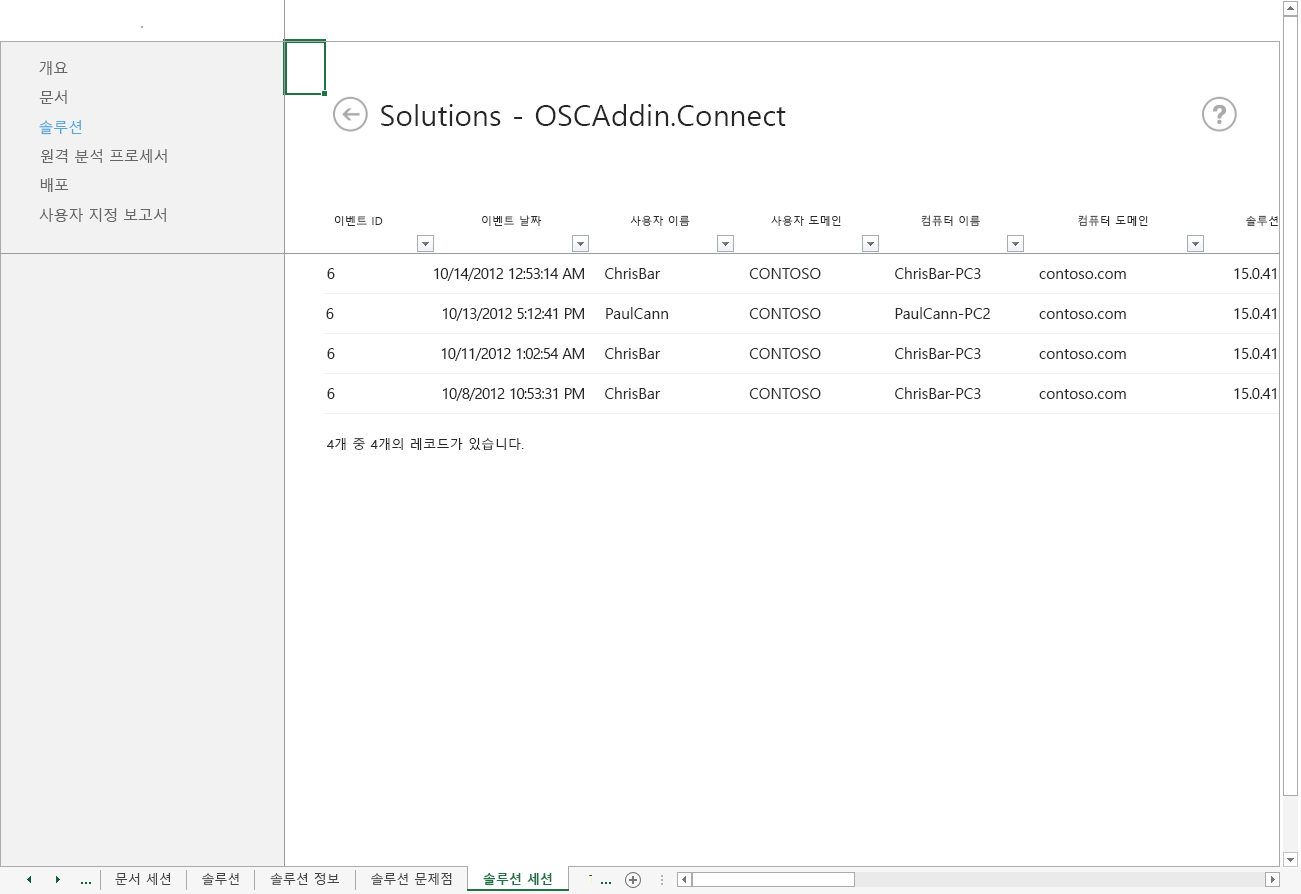Open filter dropdown for 이벤트 ID column
Viewport: 1301px width, 894px height.
(x=425, y=243)
